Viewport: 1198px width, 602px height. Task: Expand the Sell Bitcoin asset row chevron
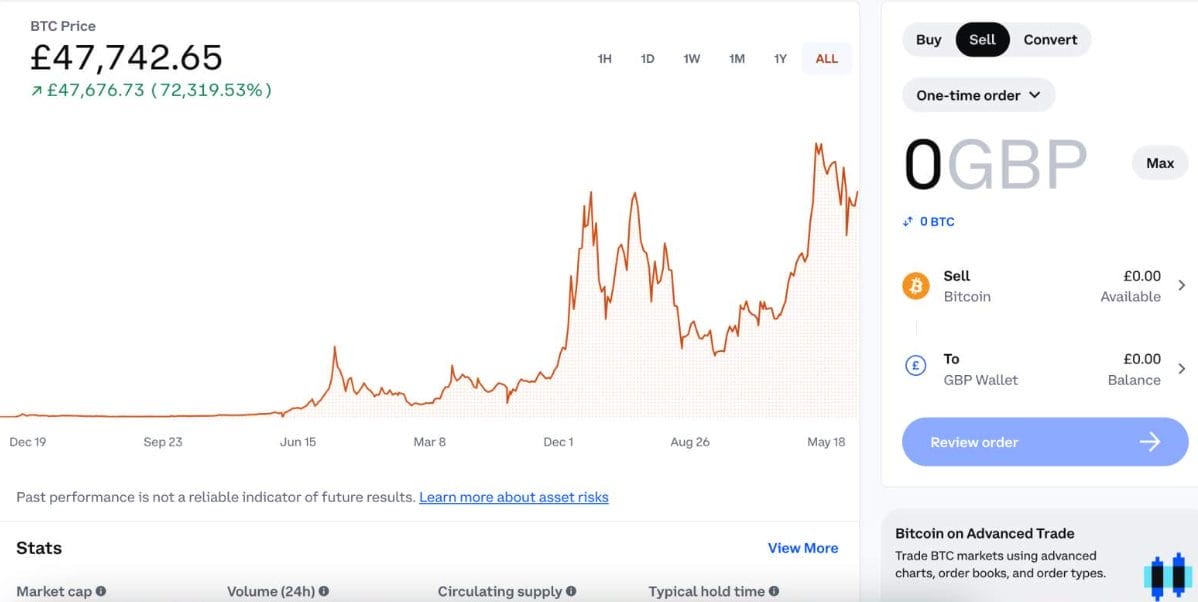tap(1181, 286)
